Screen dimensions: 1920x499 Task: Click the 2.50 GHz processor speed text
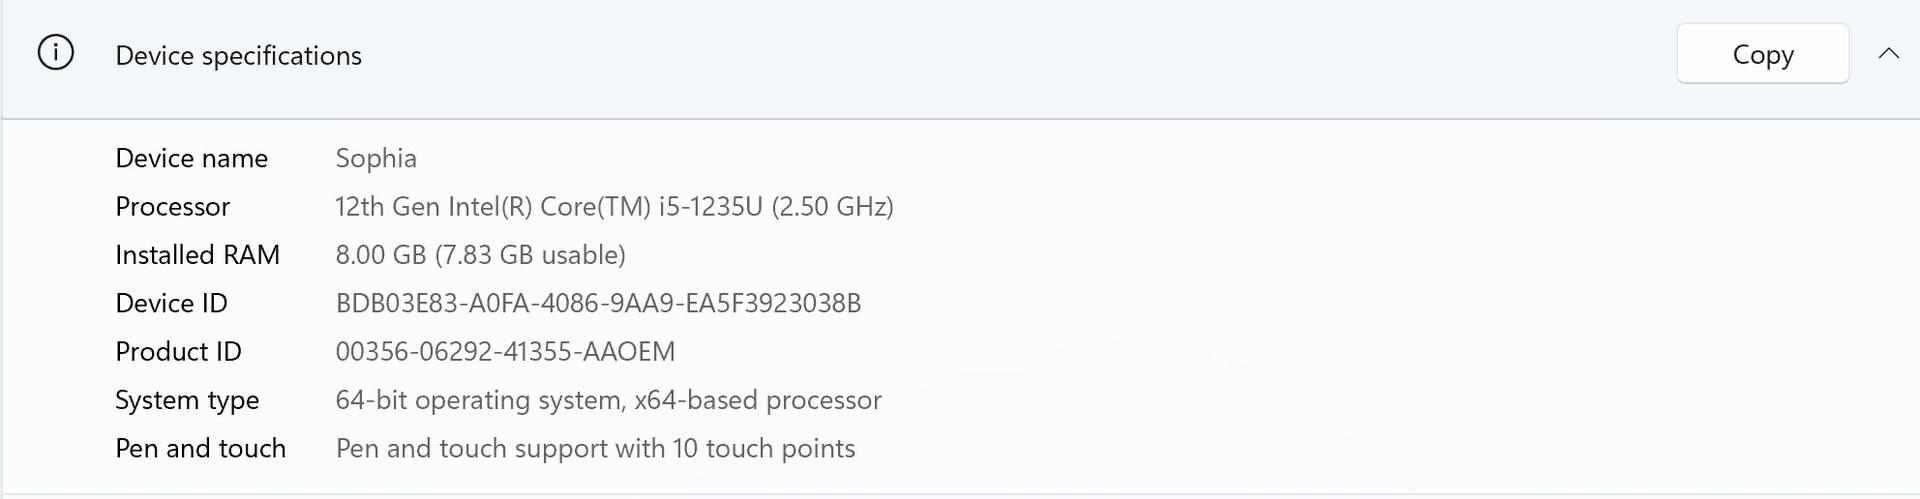[832, 207]
